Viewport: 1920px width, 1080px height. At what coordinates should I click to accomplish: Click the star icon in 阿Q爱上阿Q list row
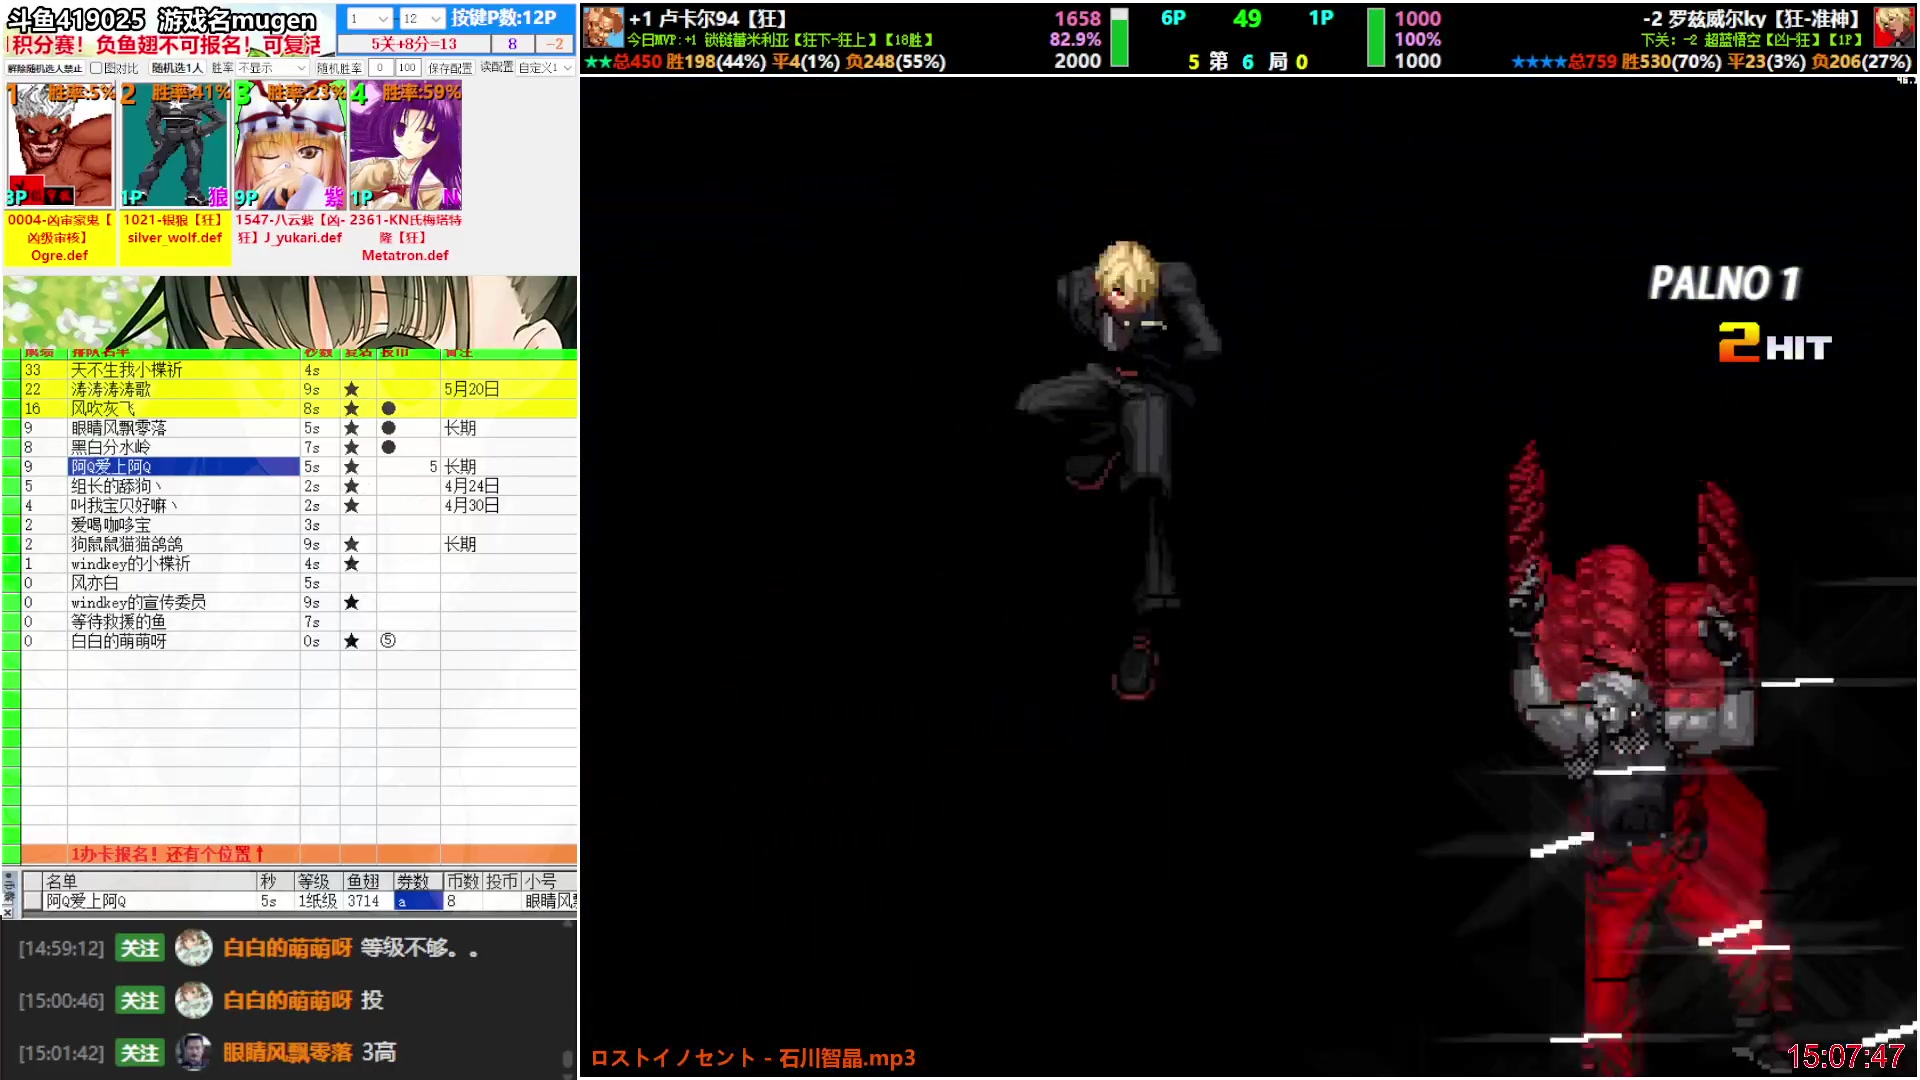[351, 467]
